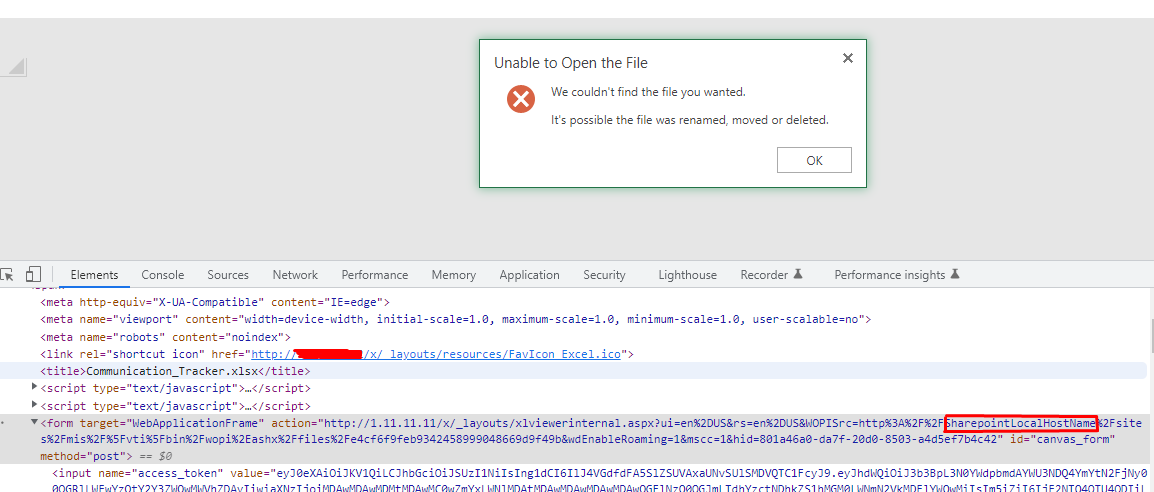Click the triangle corner icon in the spreadsheet area
The image size is (1154, 492).
(x=15, y=66)
